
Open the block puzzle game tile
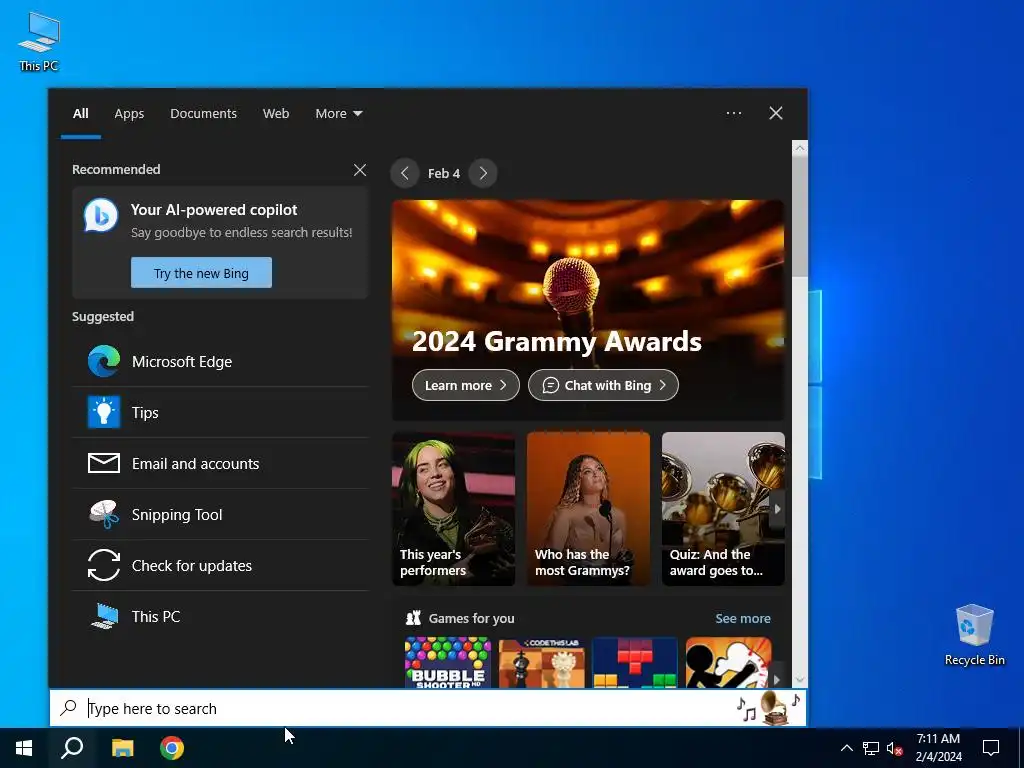[635, 662]
